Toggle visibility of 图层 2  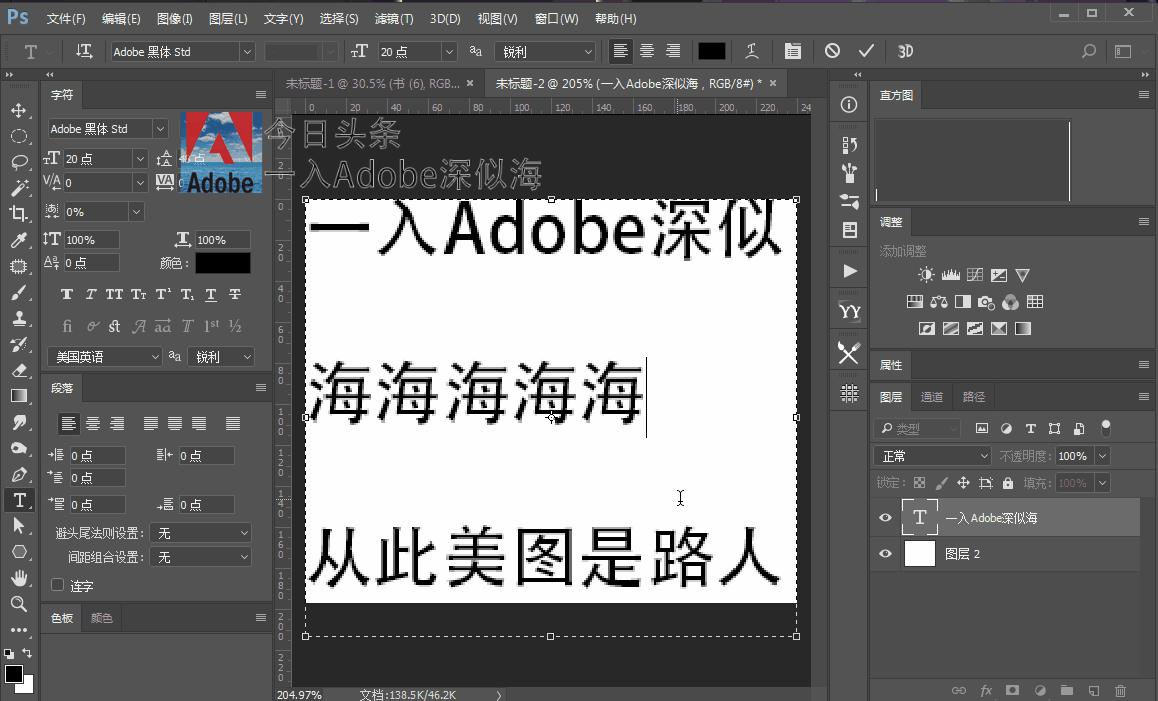pos(883,553)
